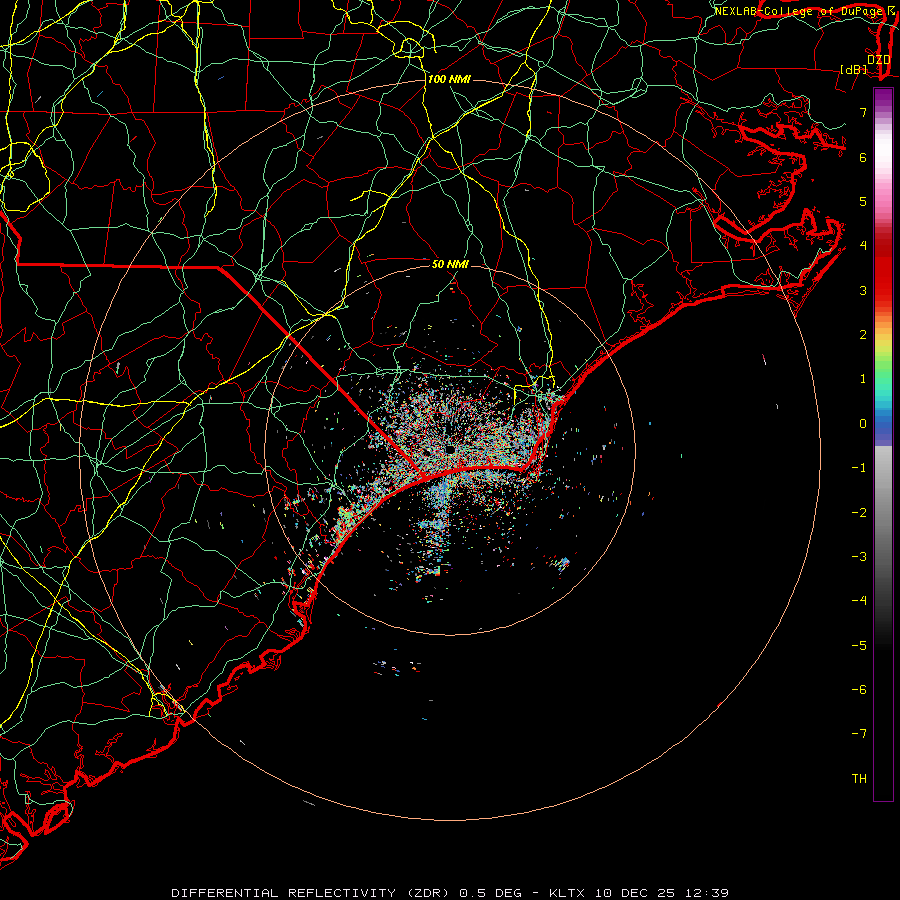Click the "6" value on the color scale
Viewport: 900px width, 900px height.
863,157
